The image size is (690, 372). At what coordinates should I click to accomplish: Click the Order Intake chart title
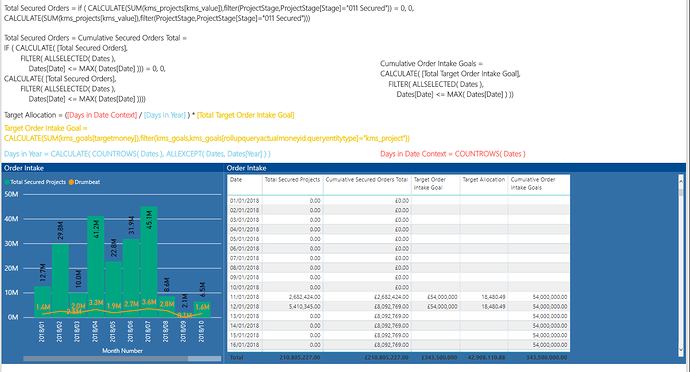coord(24,168)
